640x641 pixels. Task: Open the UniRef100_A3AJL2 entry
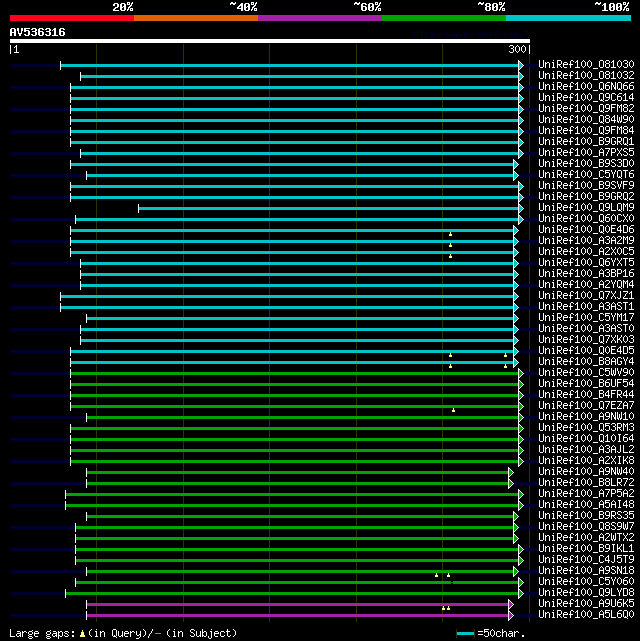586,450
